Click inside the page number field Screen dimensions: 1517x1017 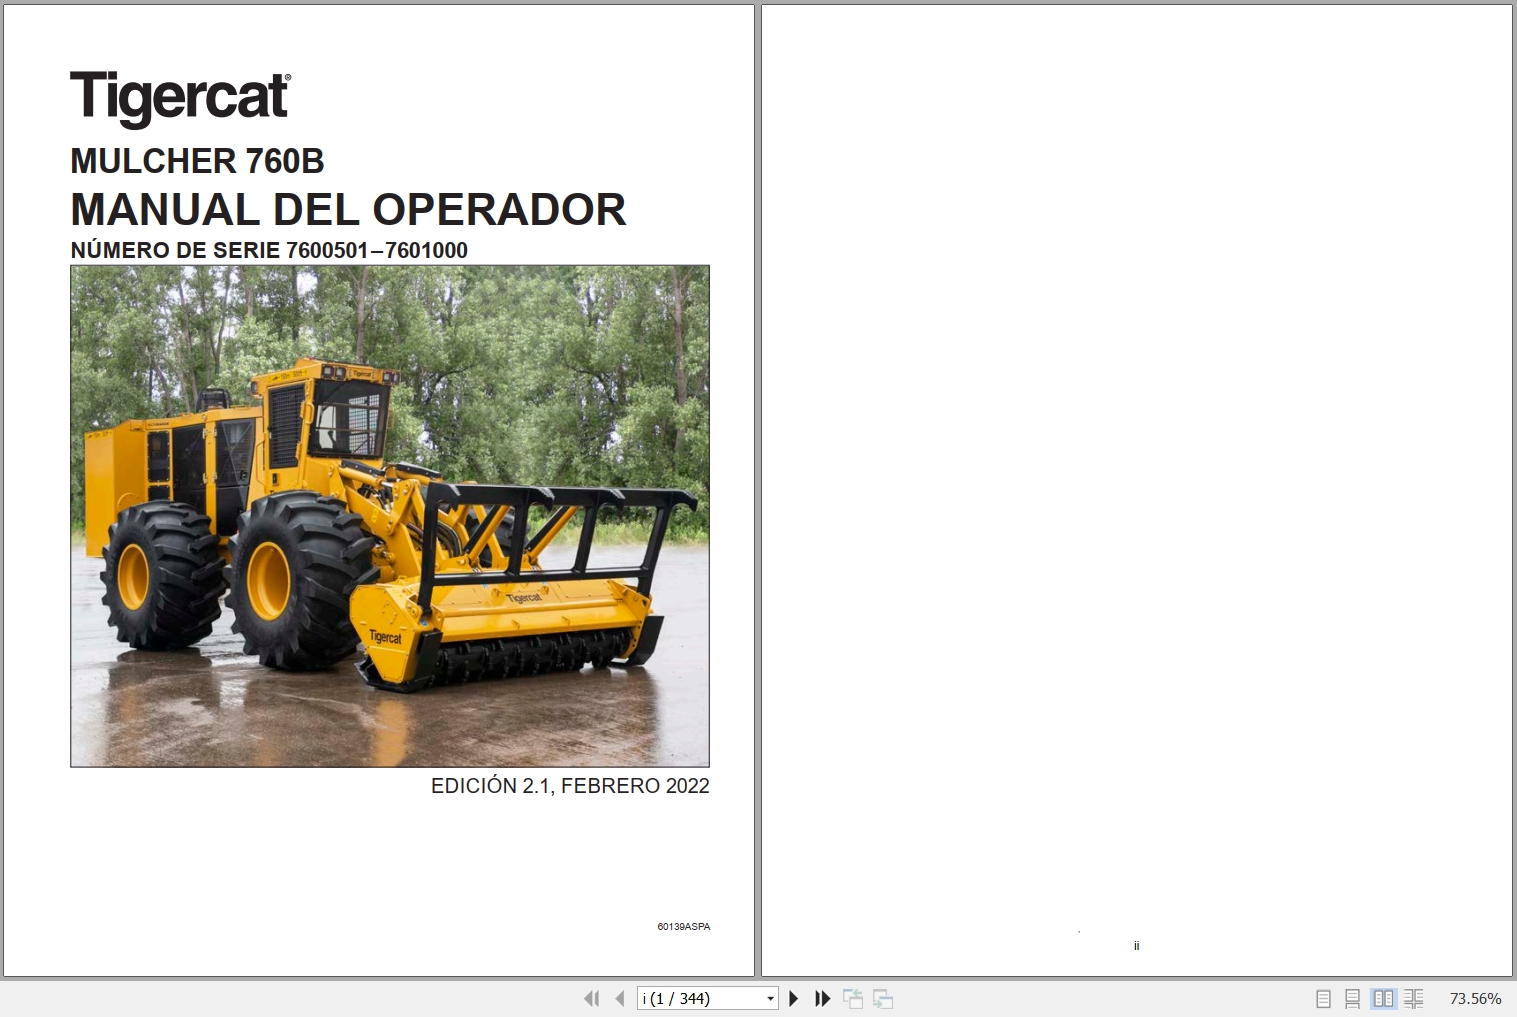pyautogui.click(x=690, y=998)
